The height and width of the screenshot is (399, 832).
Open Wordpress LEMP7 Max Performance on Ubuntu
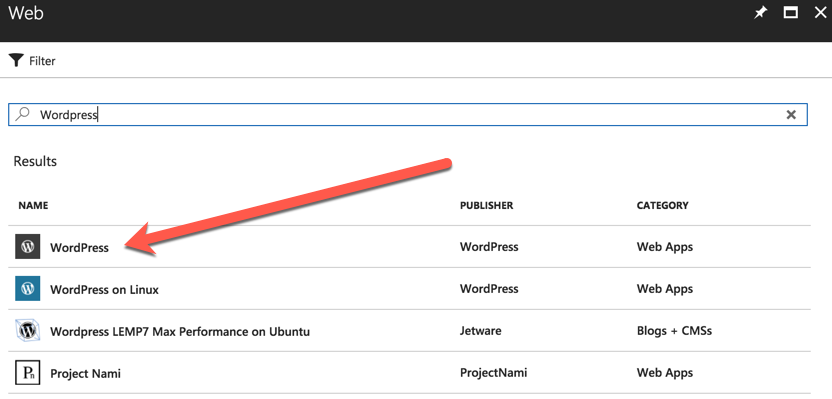click(x=180, y=332)
